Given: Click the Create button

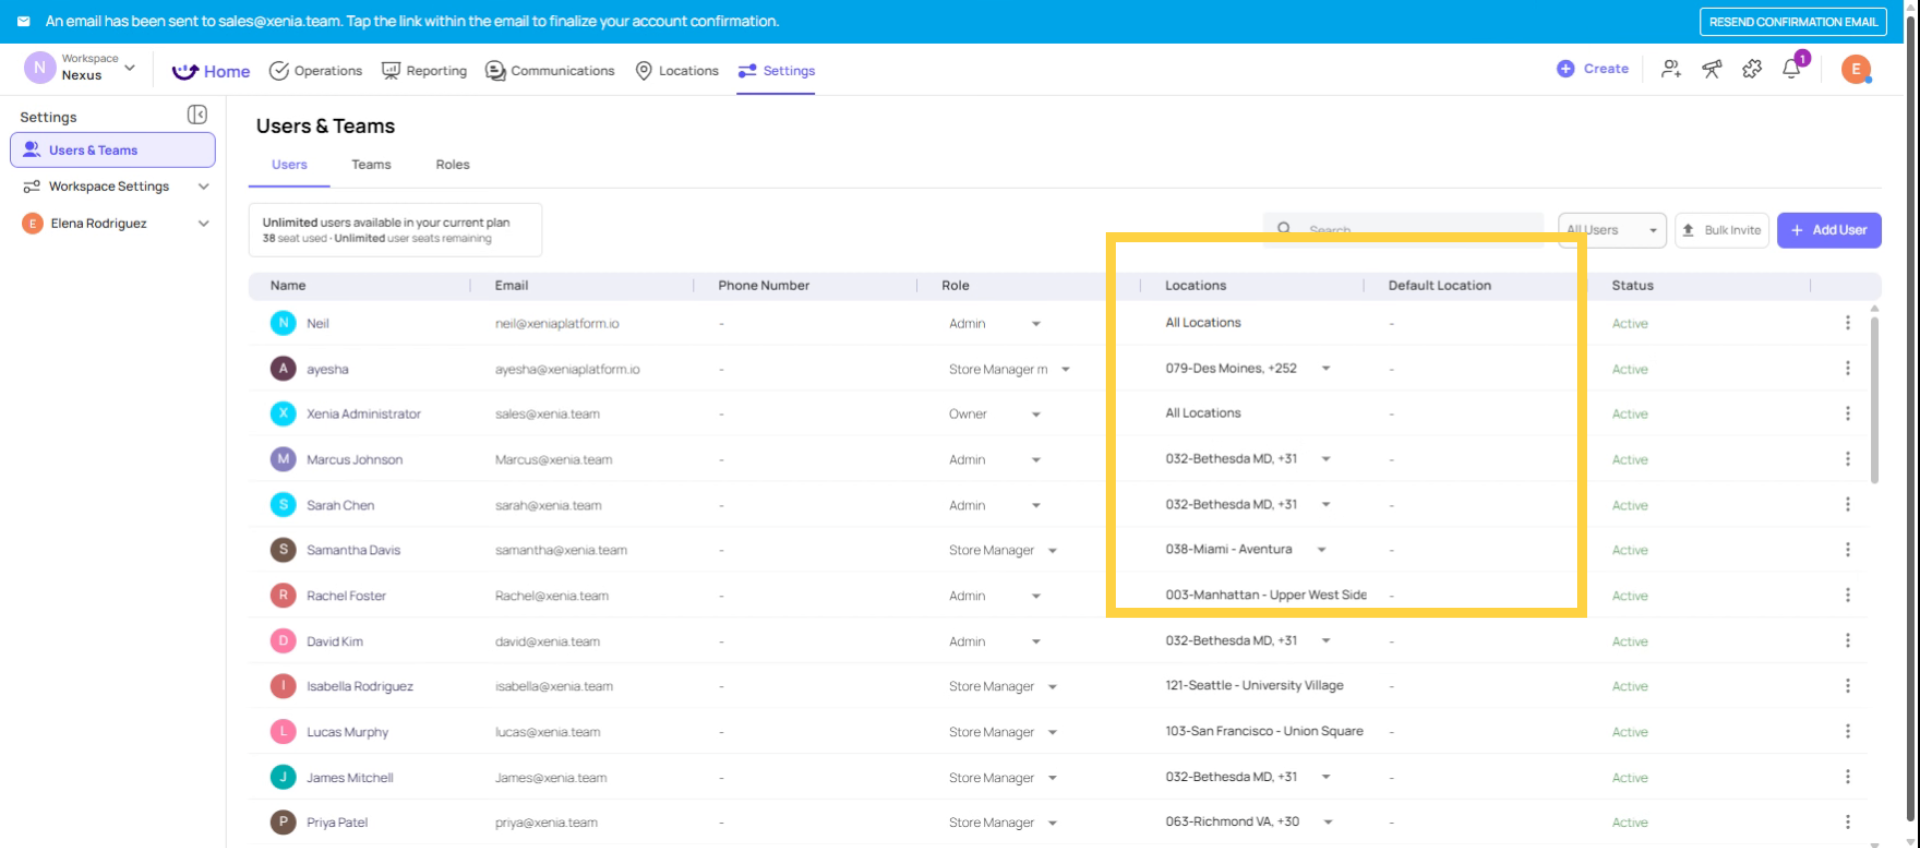Looking at the screenshot, I should [x=1593, y=69].
